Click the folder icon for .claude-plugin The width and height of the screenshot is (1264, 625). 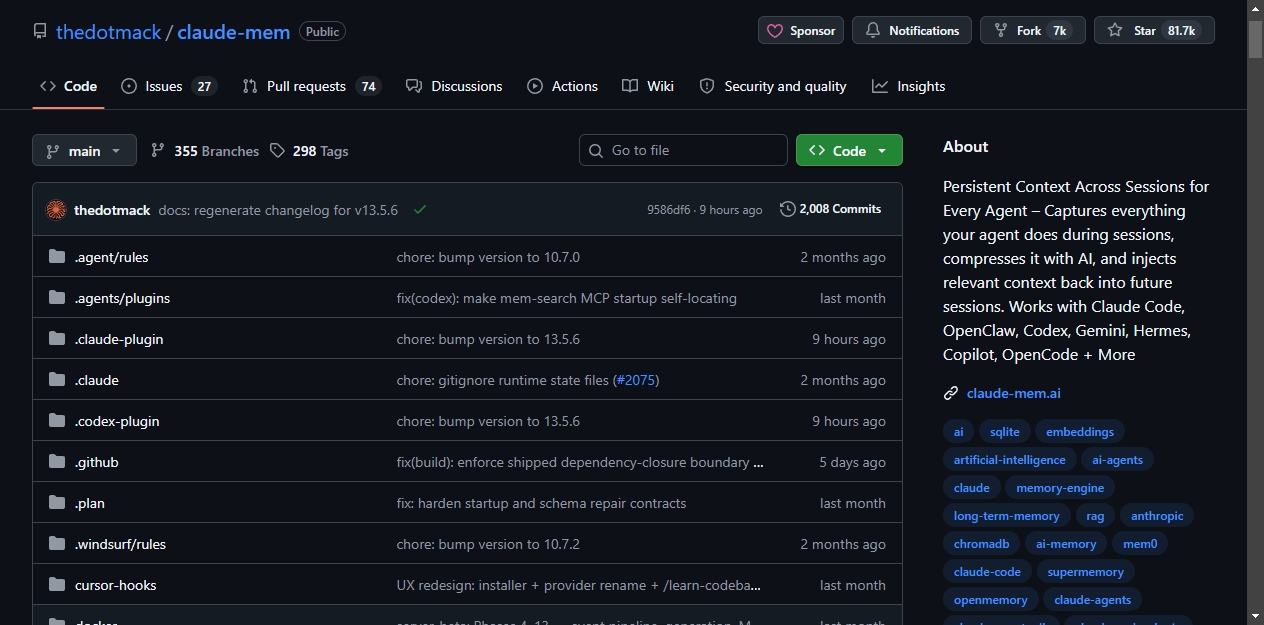point(57,339)
